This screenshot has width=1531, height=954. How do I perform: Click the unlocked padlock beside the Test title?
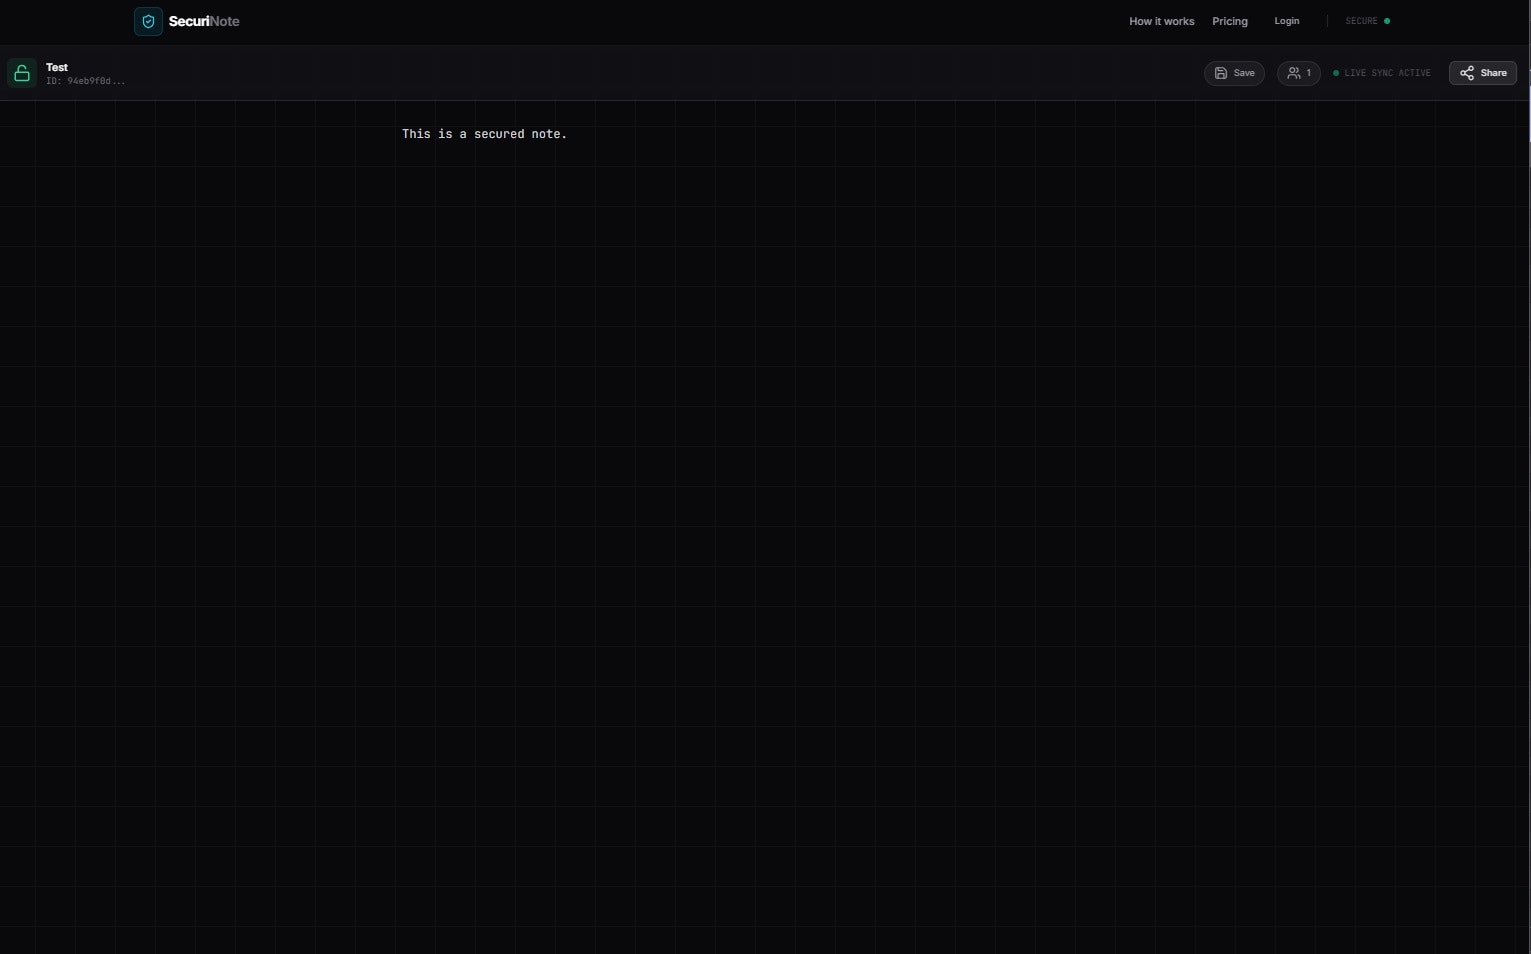point(22,72)
